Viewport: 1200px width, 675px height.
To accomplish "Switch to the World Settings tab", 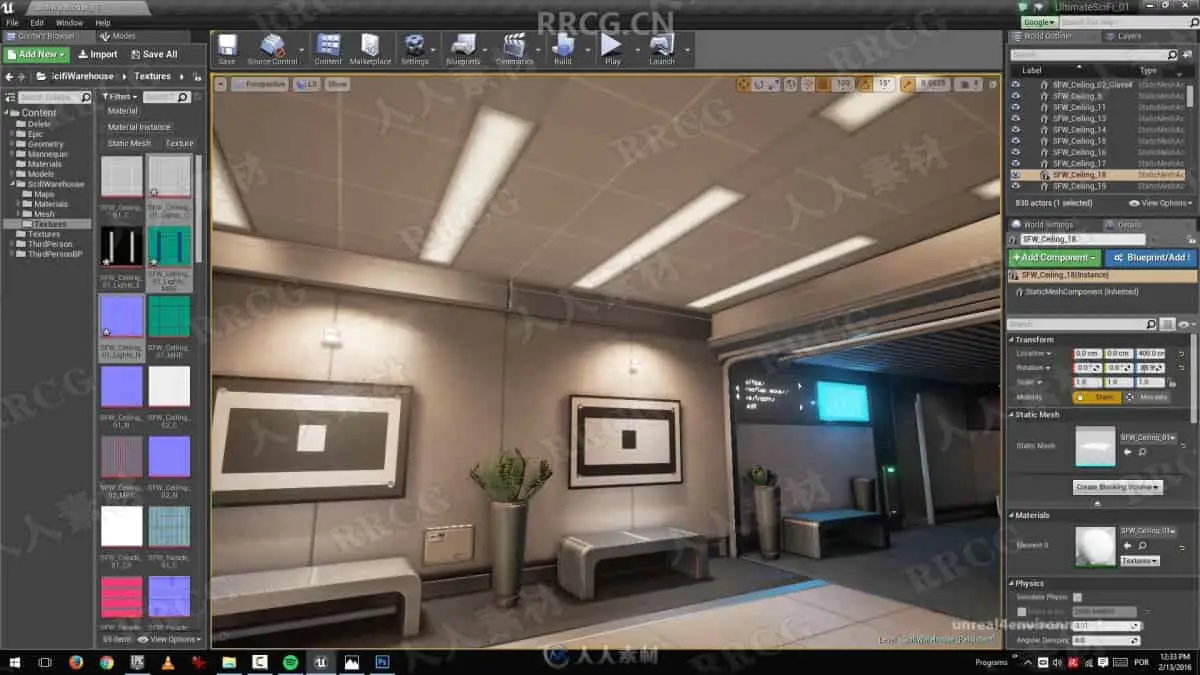I will (x=1047, y=225).
